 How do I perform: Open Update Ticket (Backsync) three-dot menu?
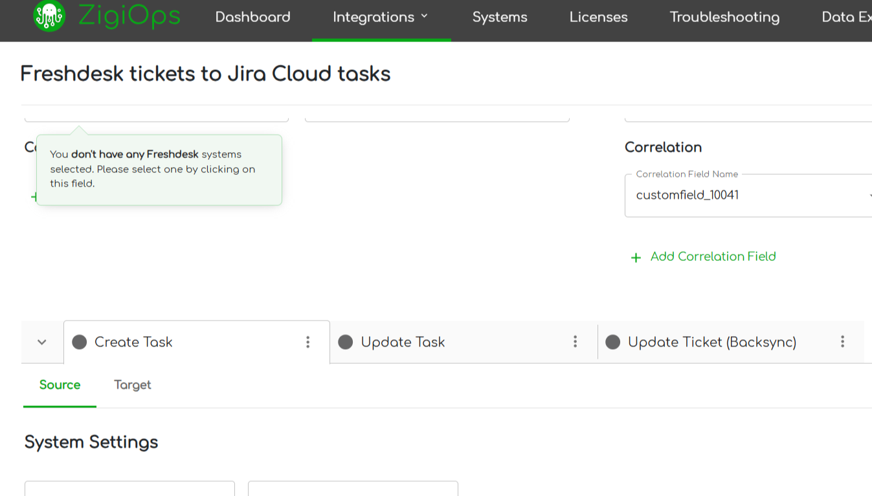click(842, 342)
